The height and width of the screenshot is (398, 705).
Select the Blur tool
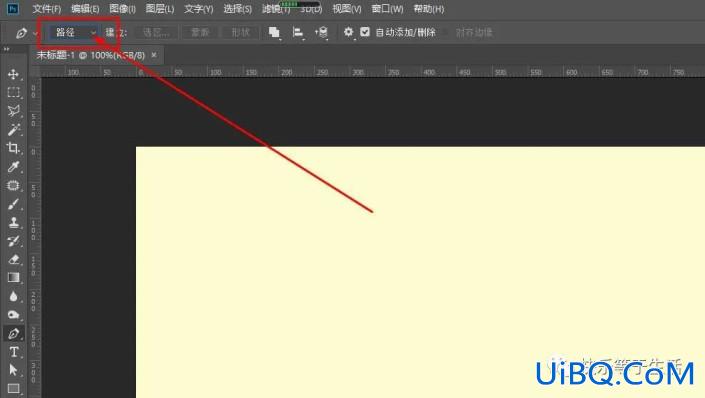[x=13, y=296]
